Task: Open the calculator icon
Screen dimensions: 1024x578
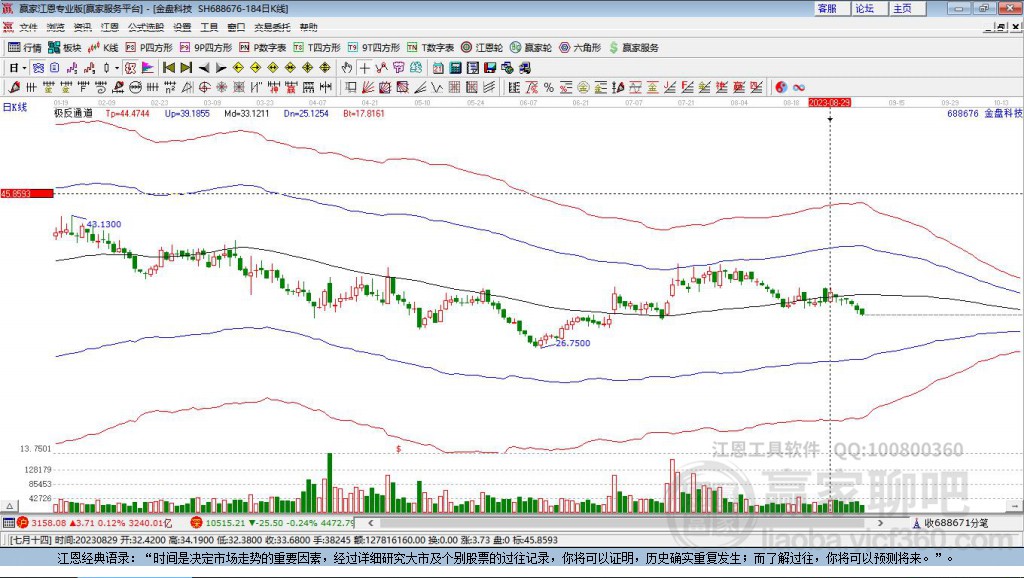Action: (x=455, y=68)
